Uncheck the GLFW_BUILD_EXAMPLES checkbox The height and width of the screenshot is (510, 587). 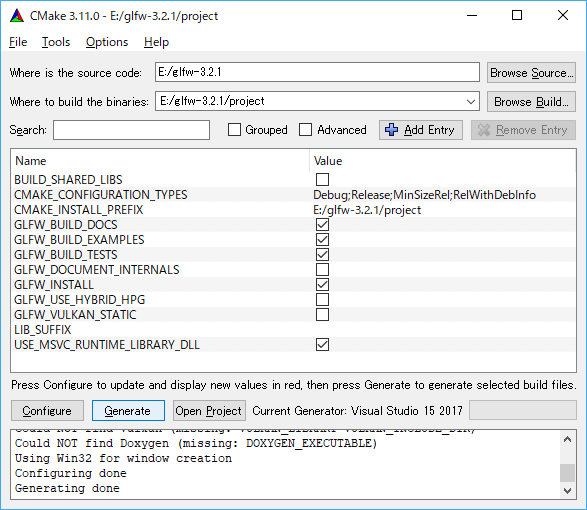322,240
